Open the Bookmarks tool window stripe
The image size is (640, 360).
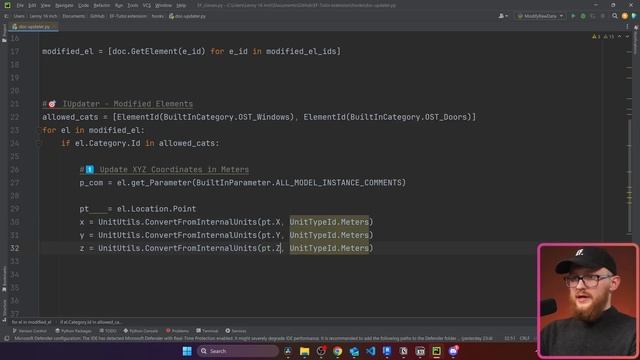4,278
